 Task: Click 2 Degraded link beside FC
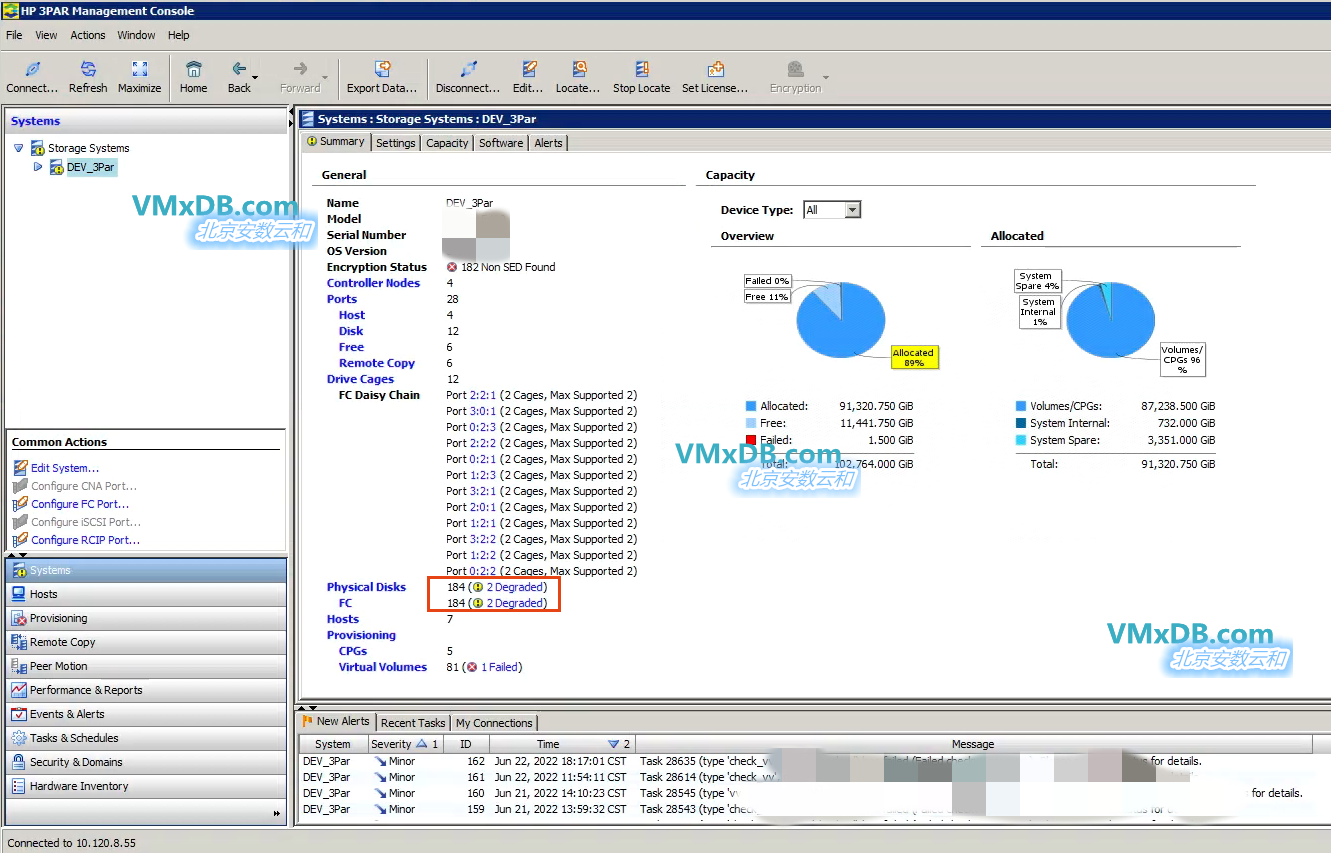point(516,603)
